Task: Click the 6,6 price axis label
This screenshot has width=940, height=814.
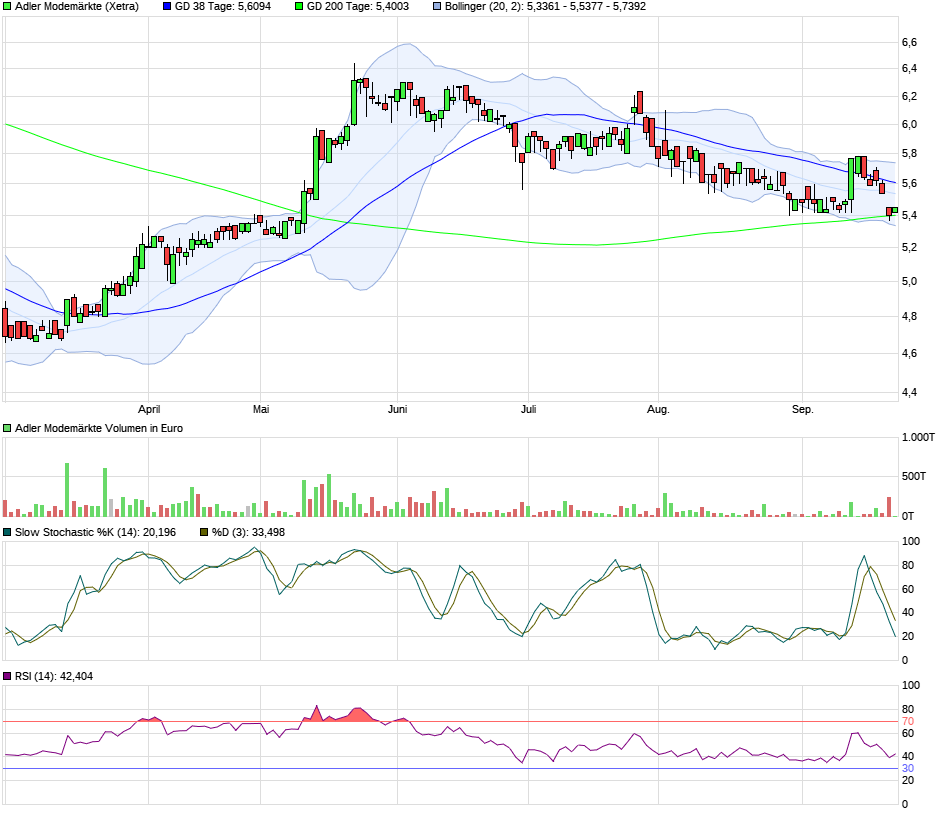Action: 909,43
